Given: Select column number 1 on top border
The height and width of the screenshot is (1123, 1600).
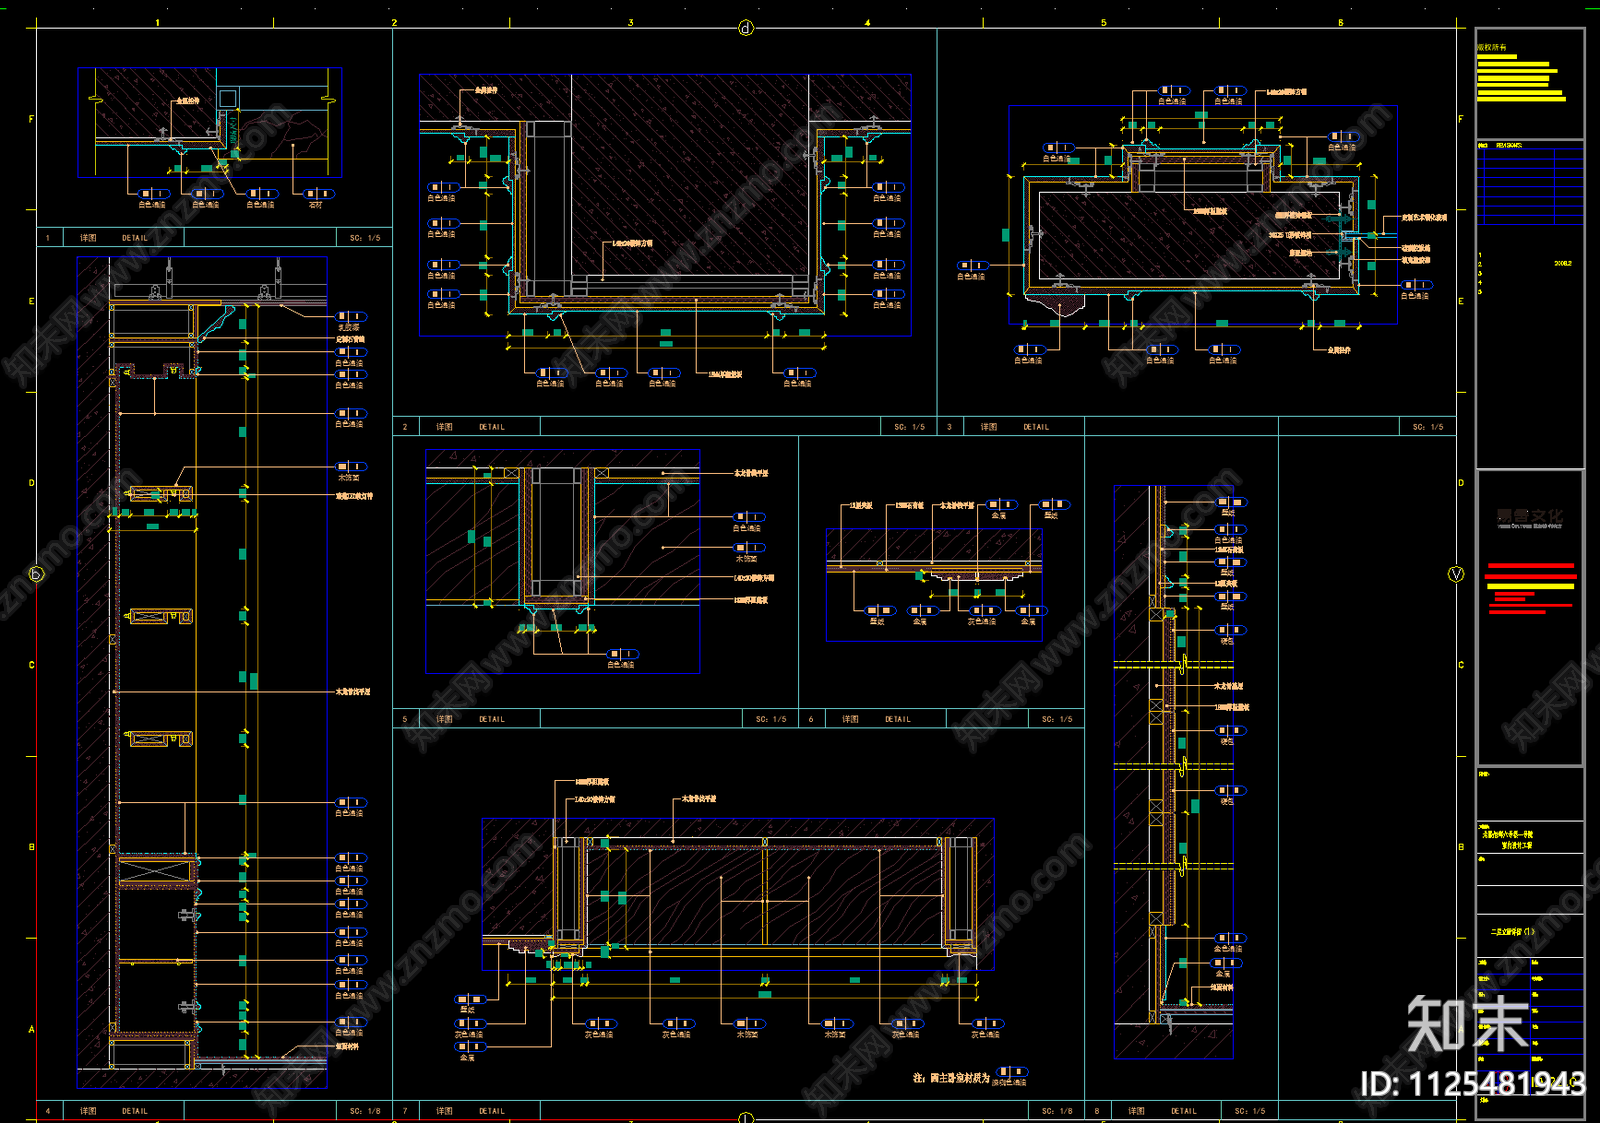Looking at the screenshot, I should click(x=157, y=22).
